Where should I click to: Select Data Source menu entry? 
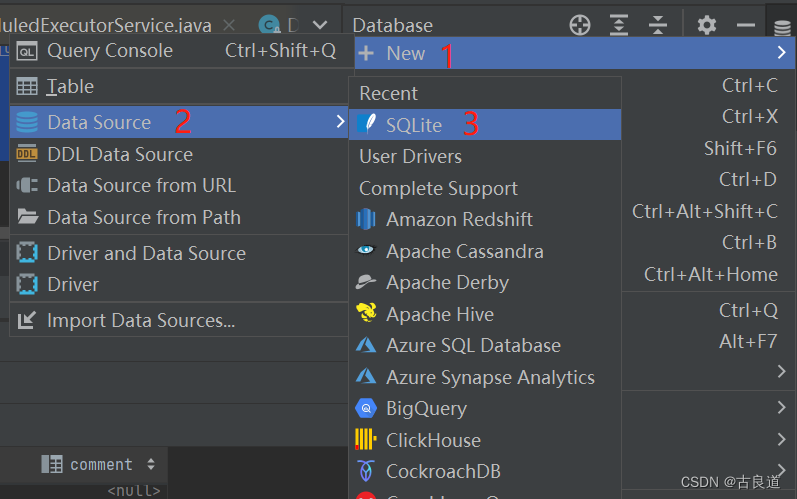[x=179, y=122]
